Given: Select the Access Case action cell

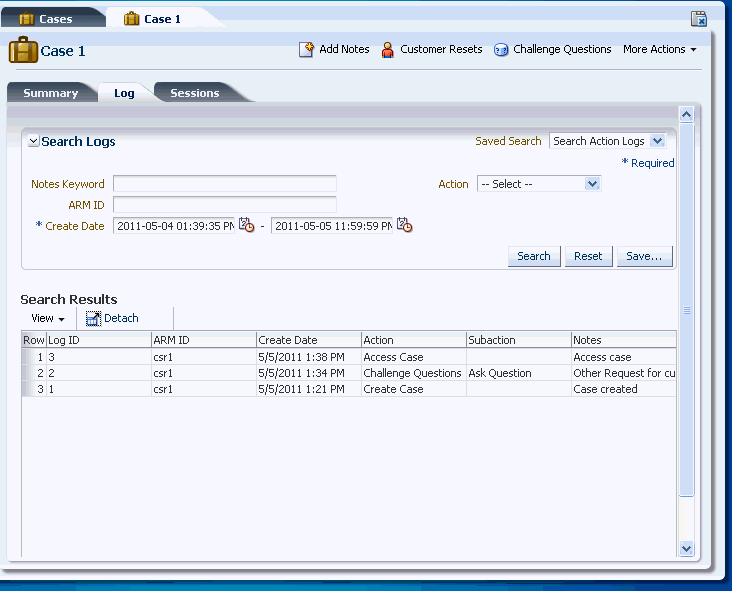Looking at the screenshot, I should click(x=414, y=357).
